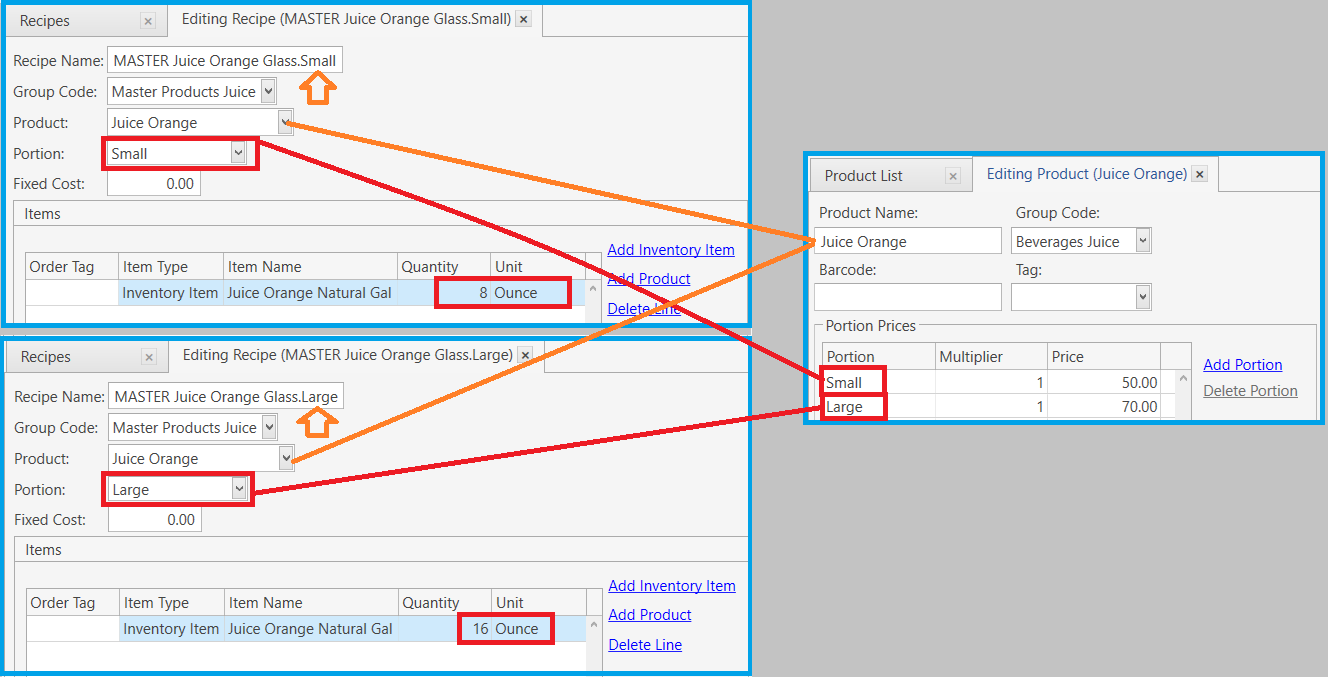Expand the Beverages Juice group code dropdown
The image size is (1328, 677).
point(1143,241)
